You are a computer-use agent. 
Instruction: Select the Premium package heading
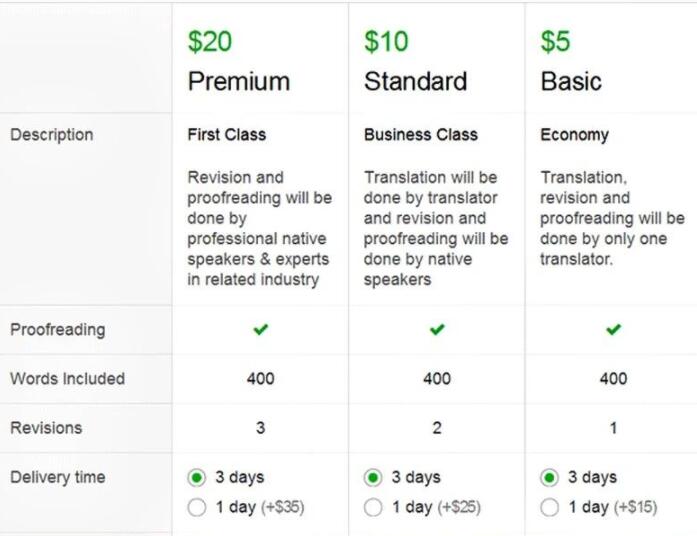pyautogui.click(x=239, y=81)
